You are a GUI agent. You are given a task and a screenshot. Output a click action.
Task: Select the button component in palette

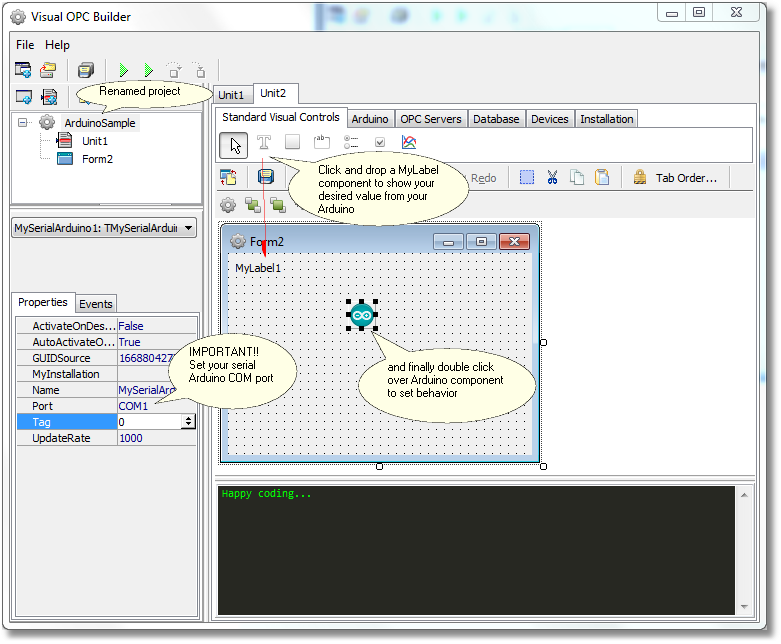tap(292, 142)
